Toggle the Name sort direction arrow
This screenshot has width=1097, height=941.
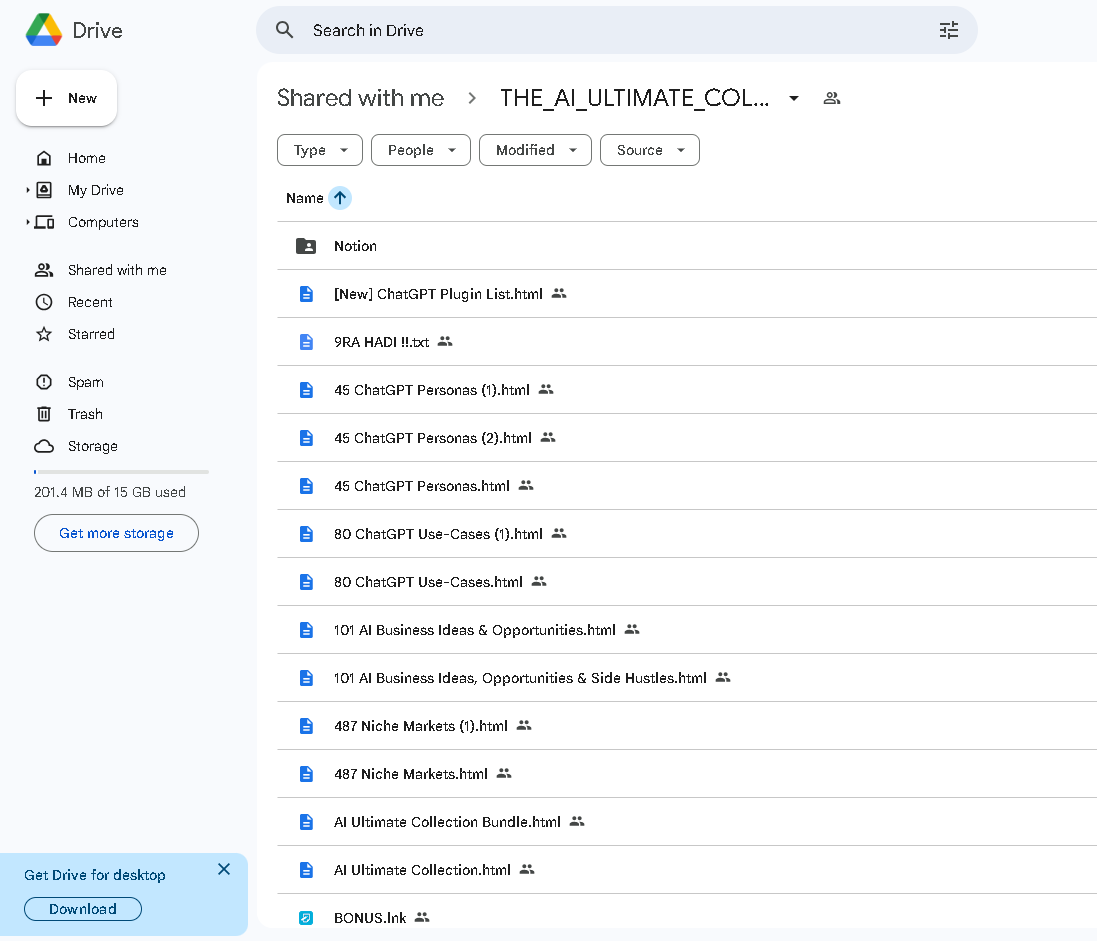340,198
